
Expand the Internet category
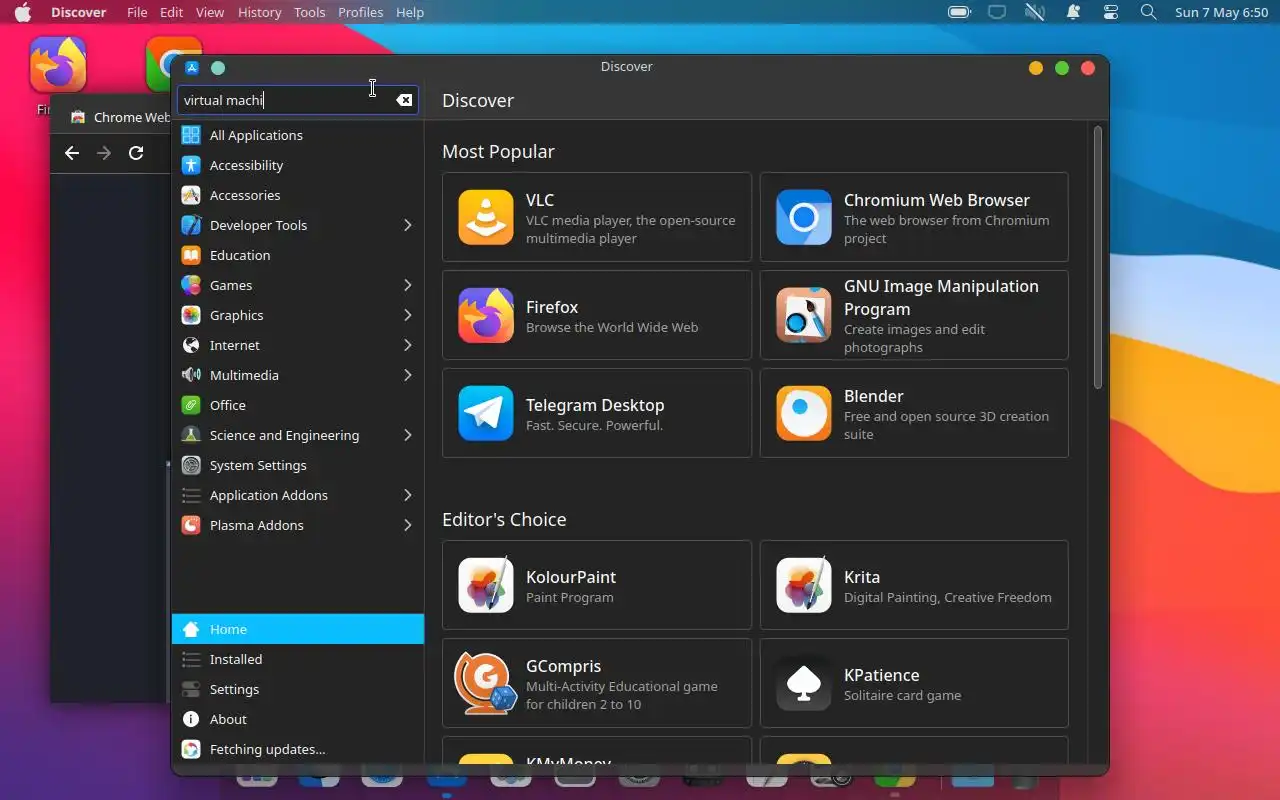[407, 345]
